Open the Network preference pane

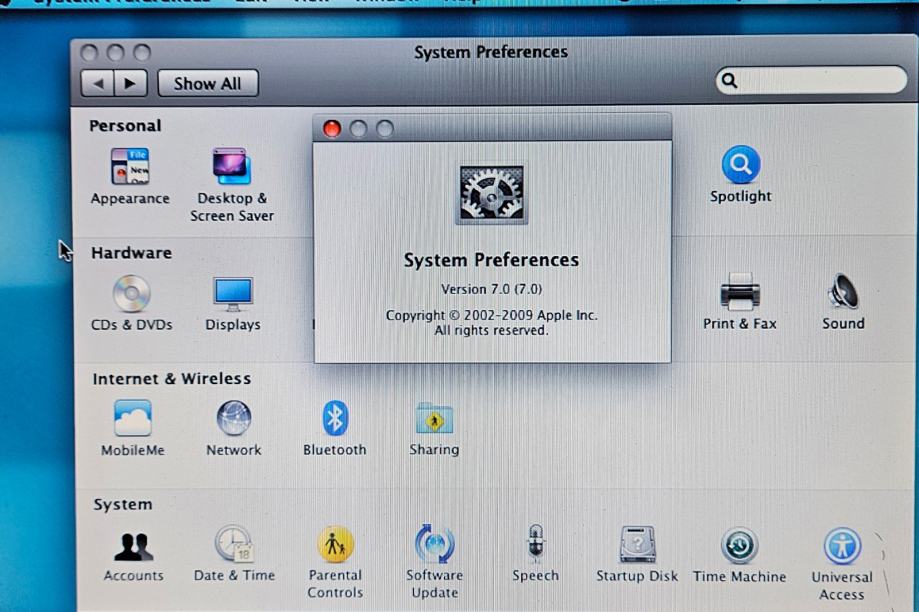click(x=234, y=428)
